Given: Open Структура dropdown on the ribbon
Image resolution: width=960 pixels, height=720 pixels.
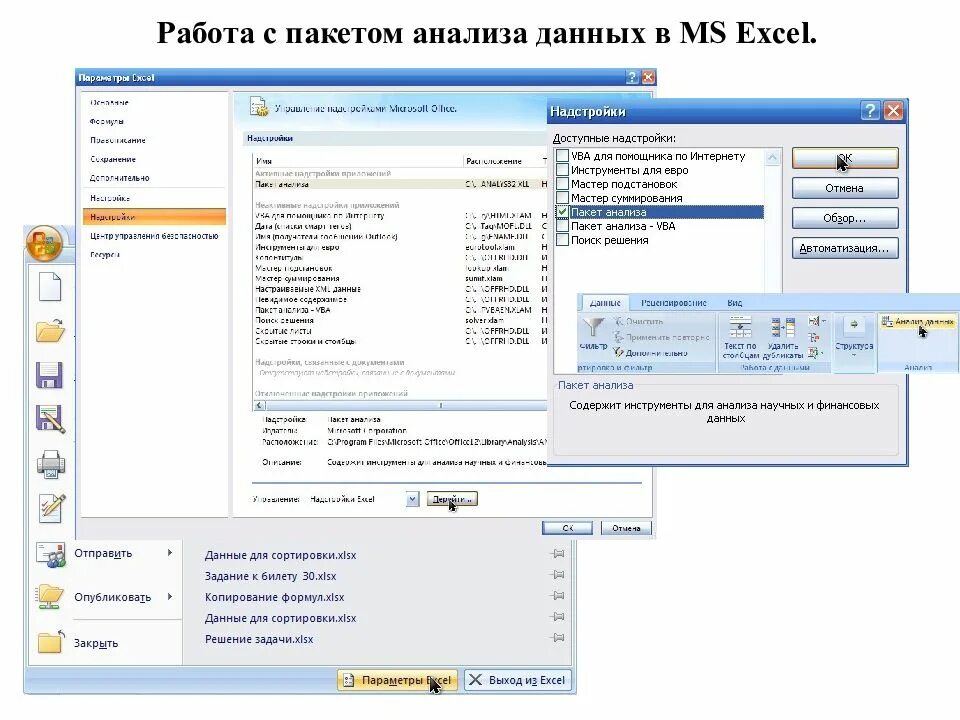Looking at the screenshot, I should click(853, 338).
